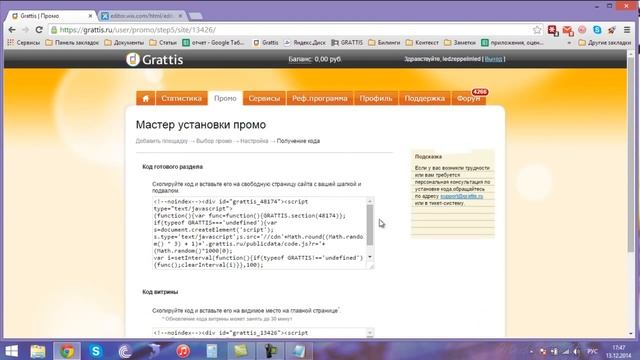This screenshot has height=360, width=640.
Task: Close the Grattis | Промо tab
Action: 90,16
